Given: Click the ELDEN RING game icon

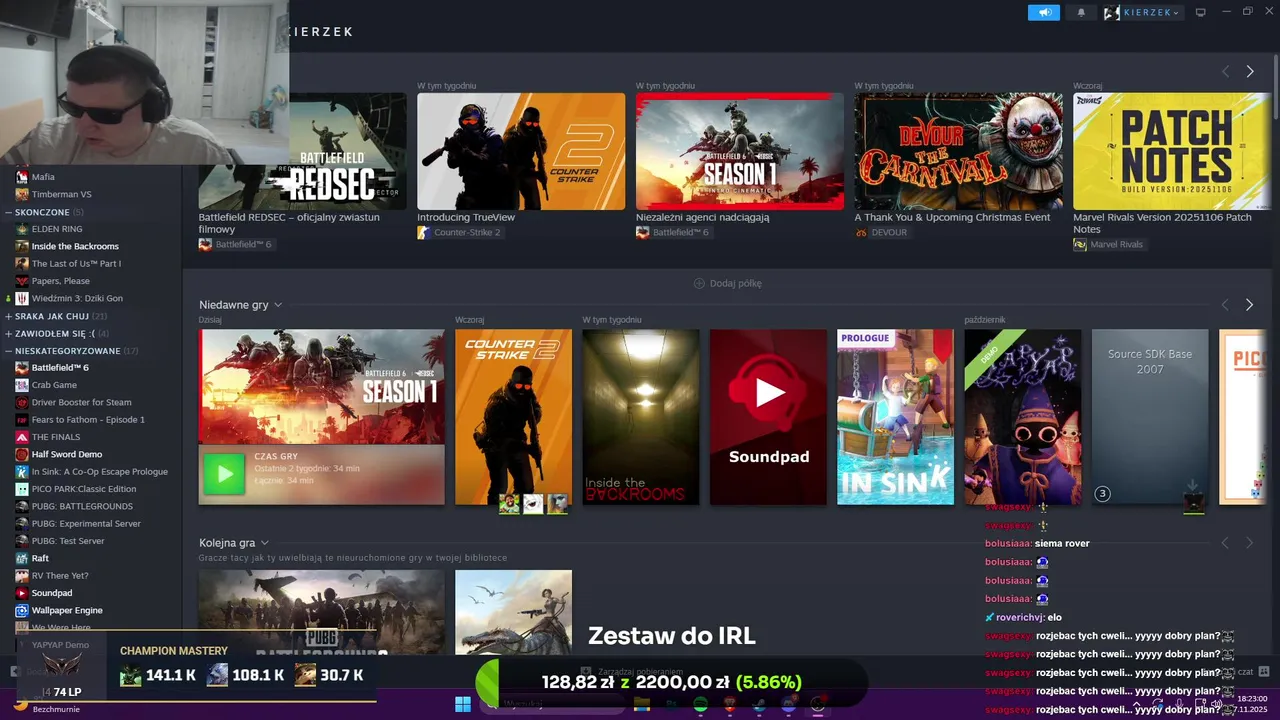Looking at the screenshot, I should [22, 229].
